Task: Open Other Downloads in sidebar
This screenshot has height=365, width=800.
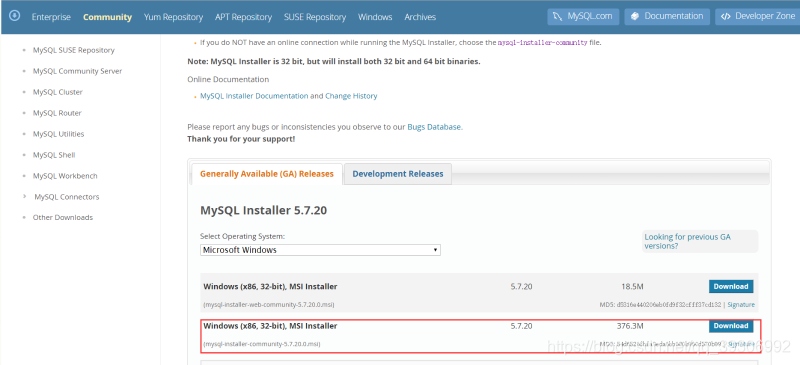Action: tap(63, 217)
